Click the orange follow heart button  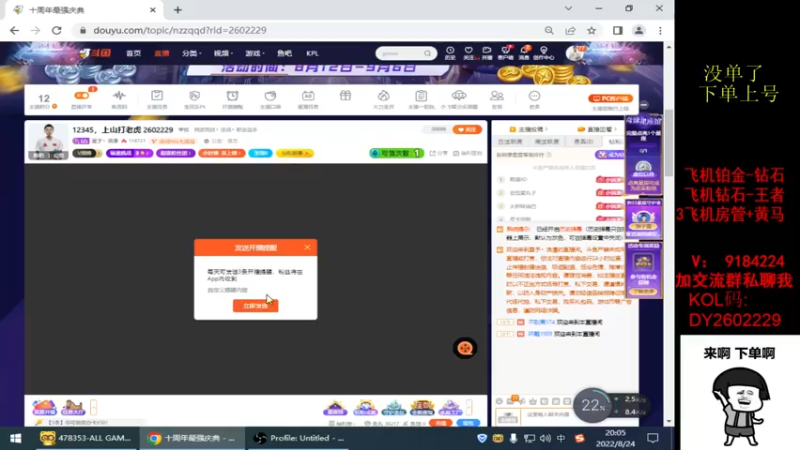[x=467, y=130]
